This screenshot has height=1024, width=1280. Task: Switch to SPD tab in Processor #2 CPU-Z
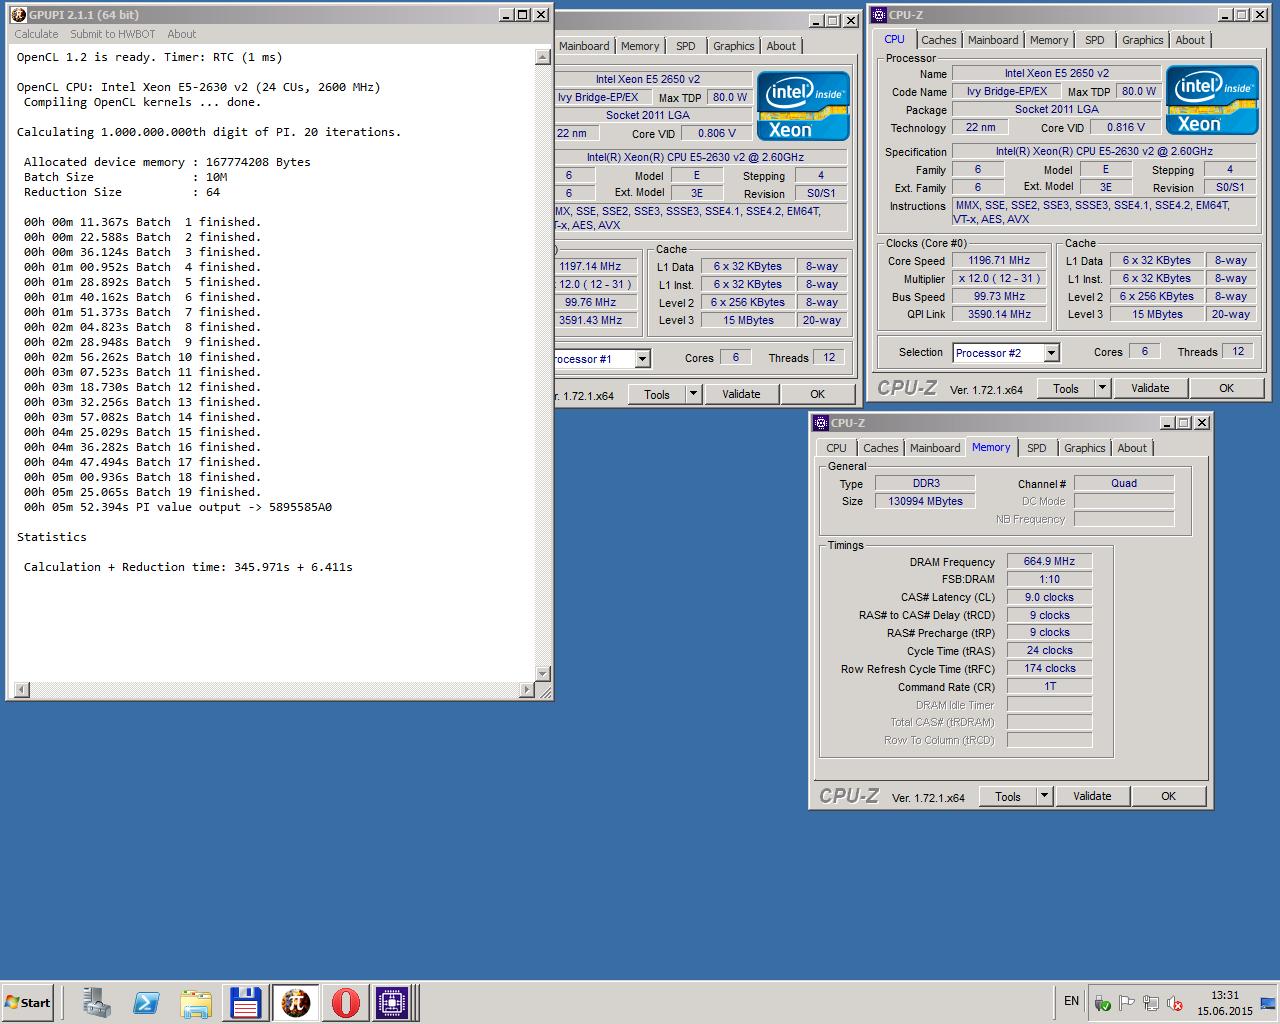(1095, 40)
